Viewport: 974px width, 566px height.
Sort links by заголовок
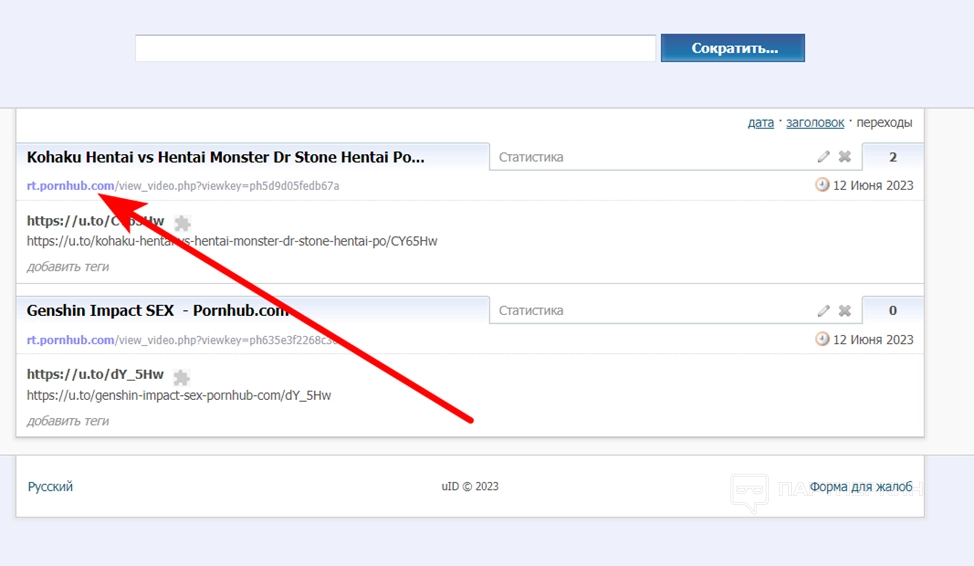coord(815,122)
